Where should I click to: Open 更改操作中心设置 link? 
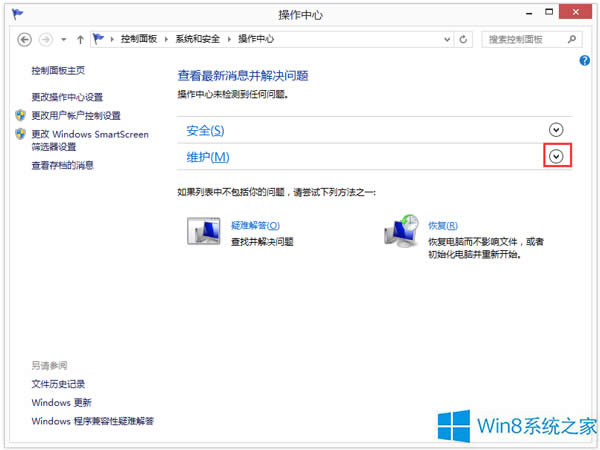(x=67, y=97)
